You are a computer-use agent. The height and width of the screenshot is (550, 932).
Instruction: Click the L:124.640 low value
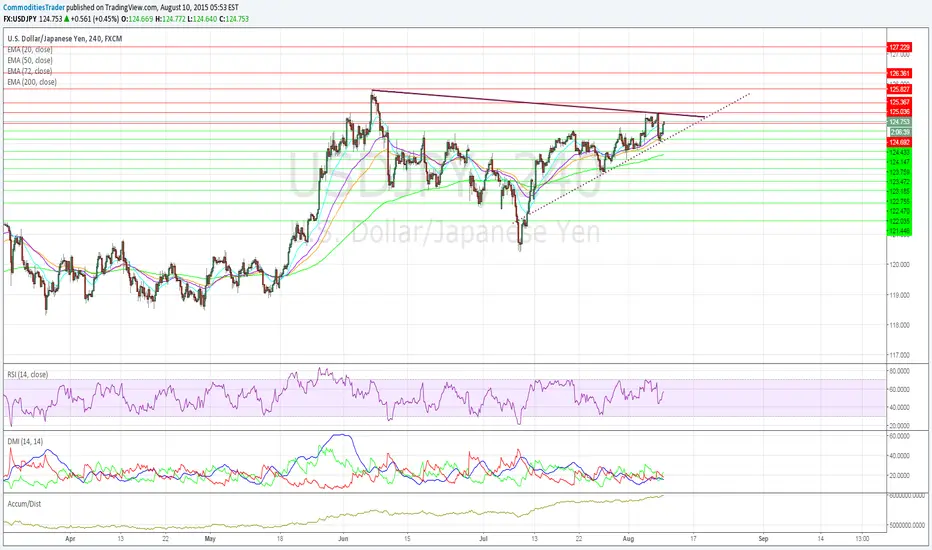(x=201, y=19)
